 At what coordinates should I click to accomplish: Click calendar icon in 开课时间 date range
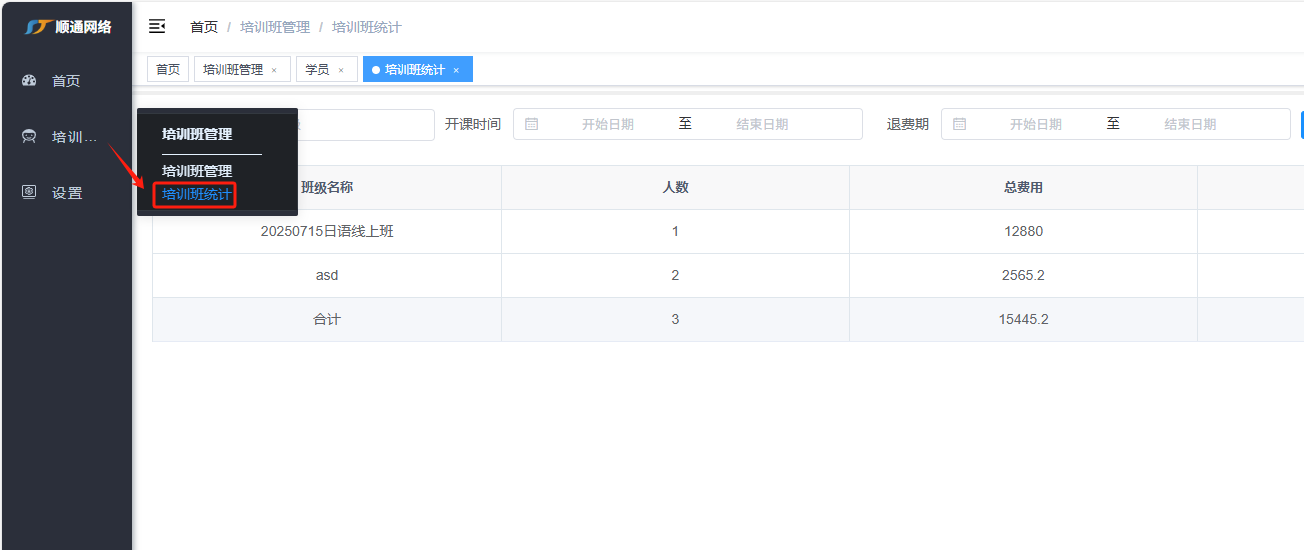coord(531,124)
